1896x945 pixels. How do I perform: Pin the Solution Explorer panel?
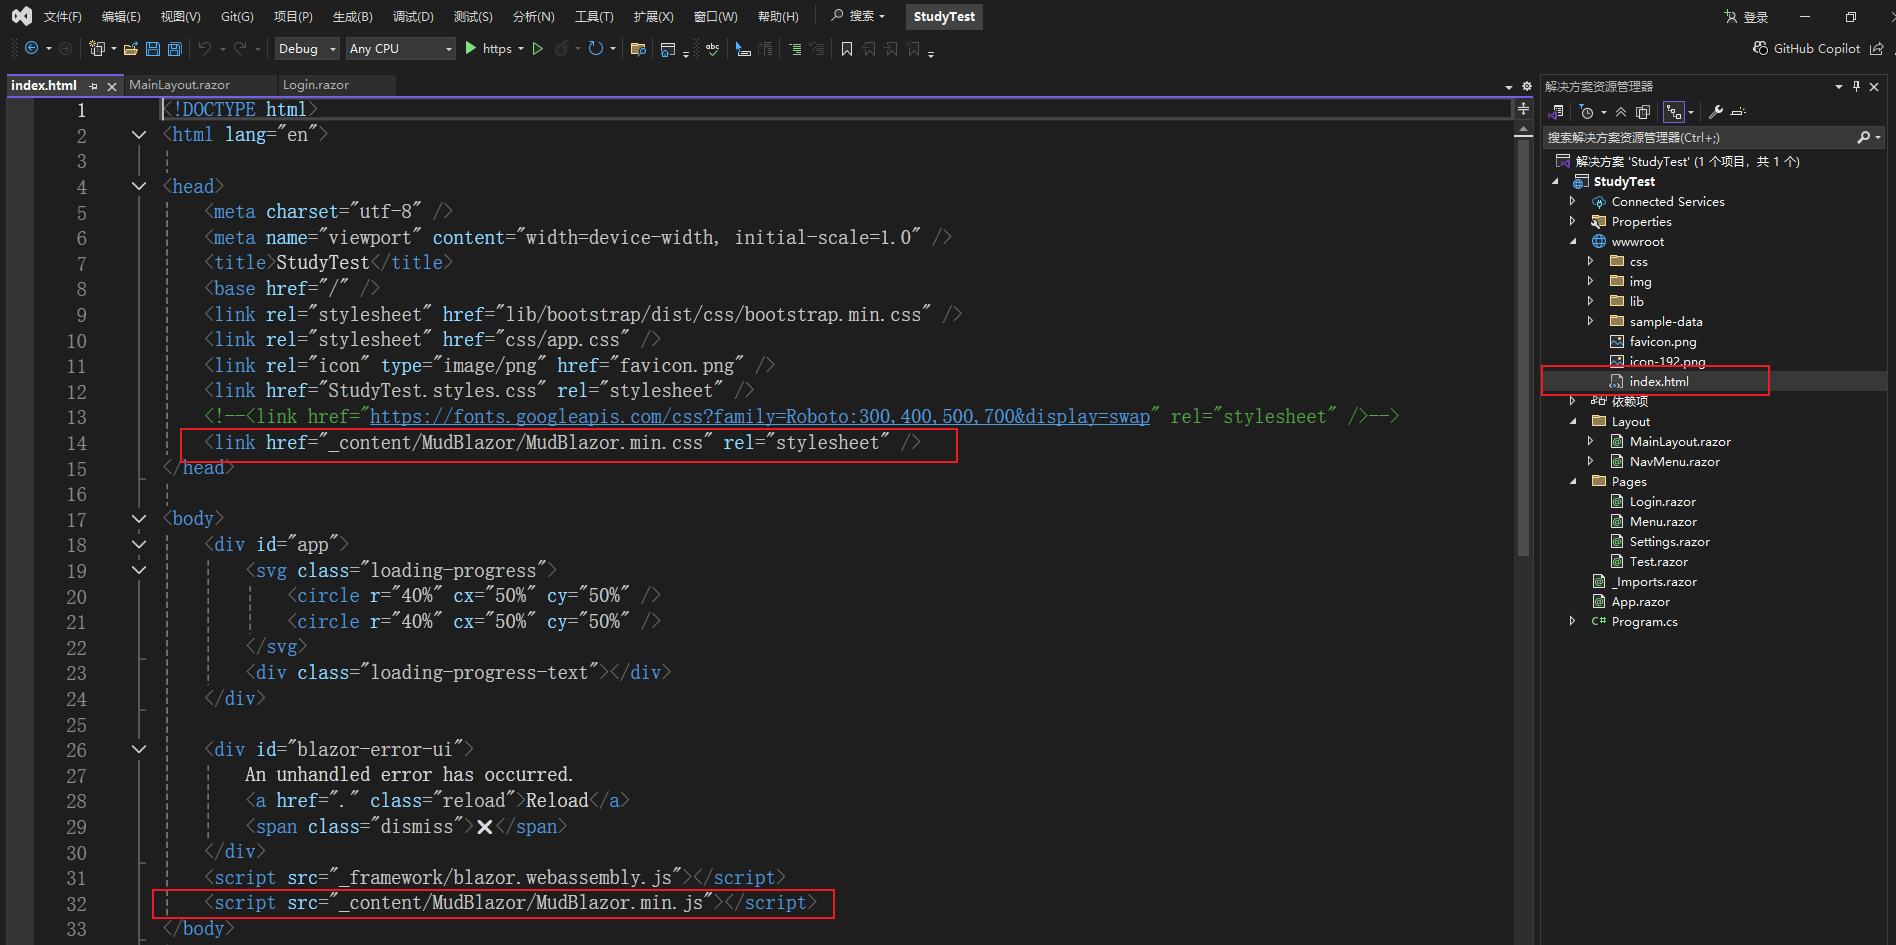[1855, 86]
